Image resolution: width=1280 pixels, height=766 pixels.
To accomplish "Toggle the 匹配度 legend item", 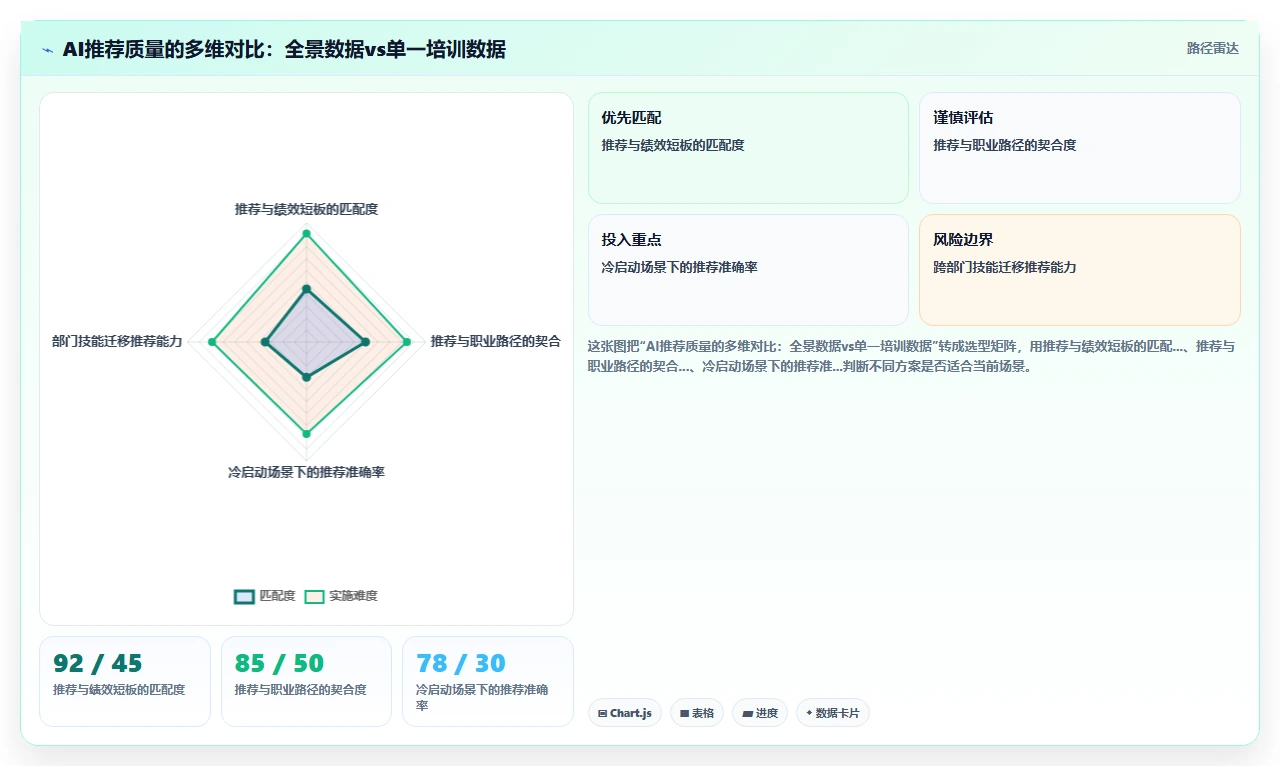I will 265,596.
